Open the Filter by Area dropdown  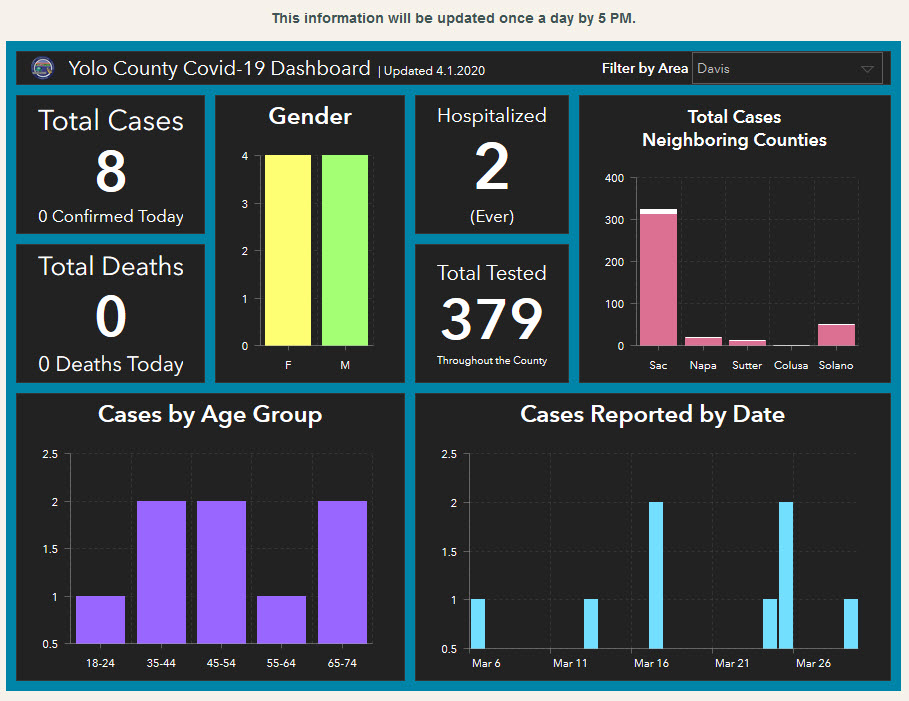787,69
